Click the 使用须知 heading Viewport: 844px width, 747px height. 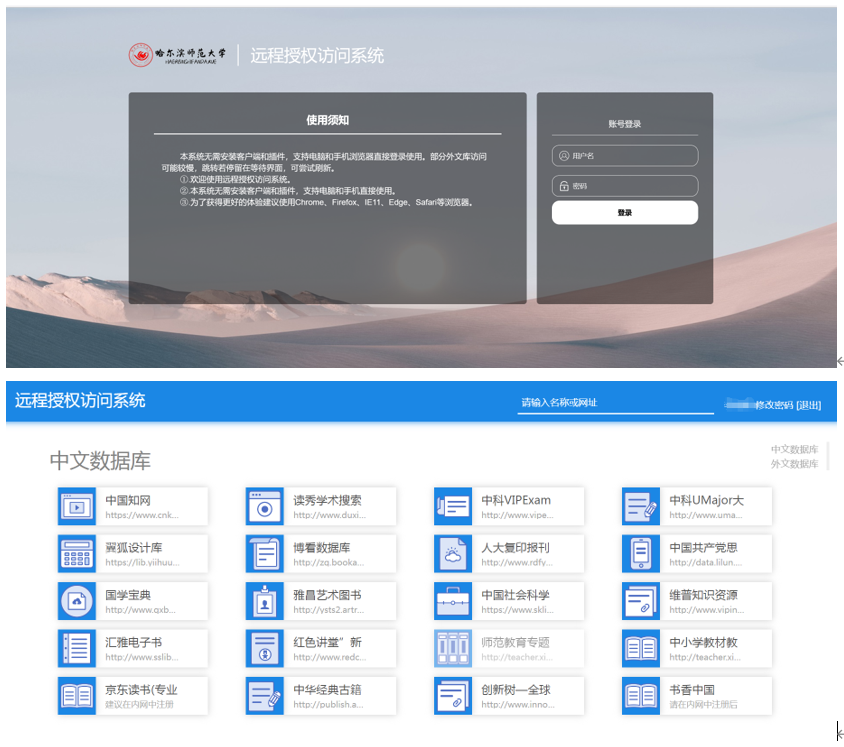tap(328, 120)
